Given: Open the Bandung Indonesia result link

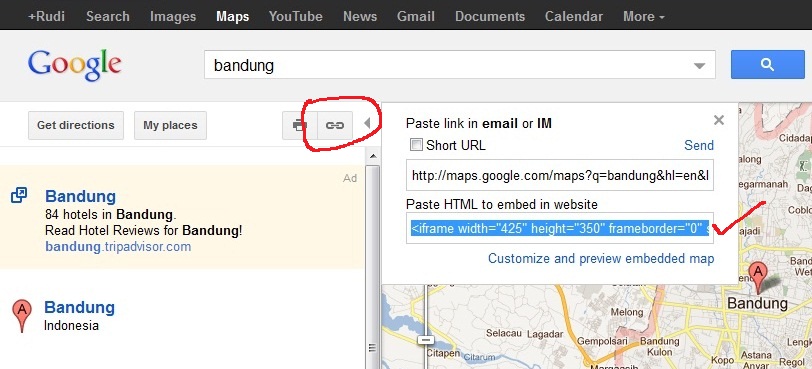Looking at the screenshot, I should (x=79, y=307).
